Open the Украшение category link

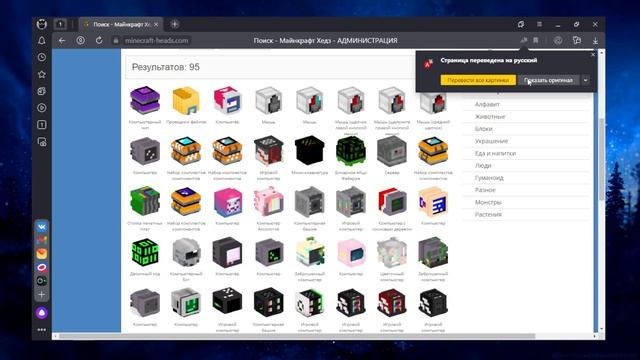(x=491, y=141)
